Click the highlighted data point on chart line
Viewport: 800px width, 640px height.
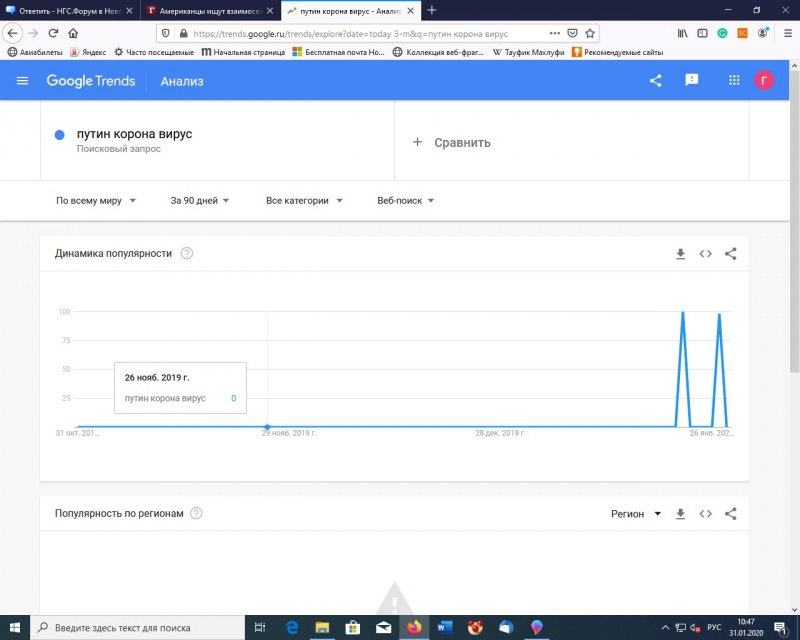click(267, 427)
